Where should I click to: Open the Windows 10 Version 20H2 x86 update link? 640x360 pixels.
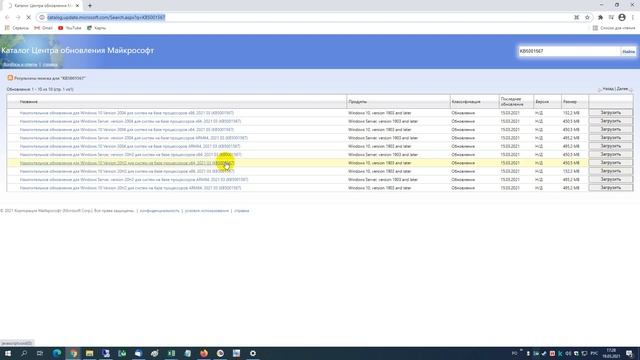tap(127, 171)
